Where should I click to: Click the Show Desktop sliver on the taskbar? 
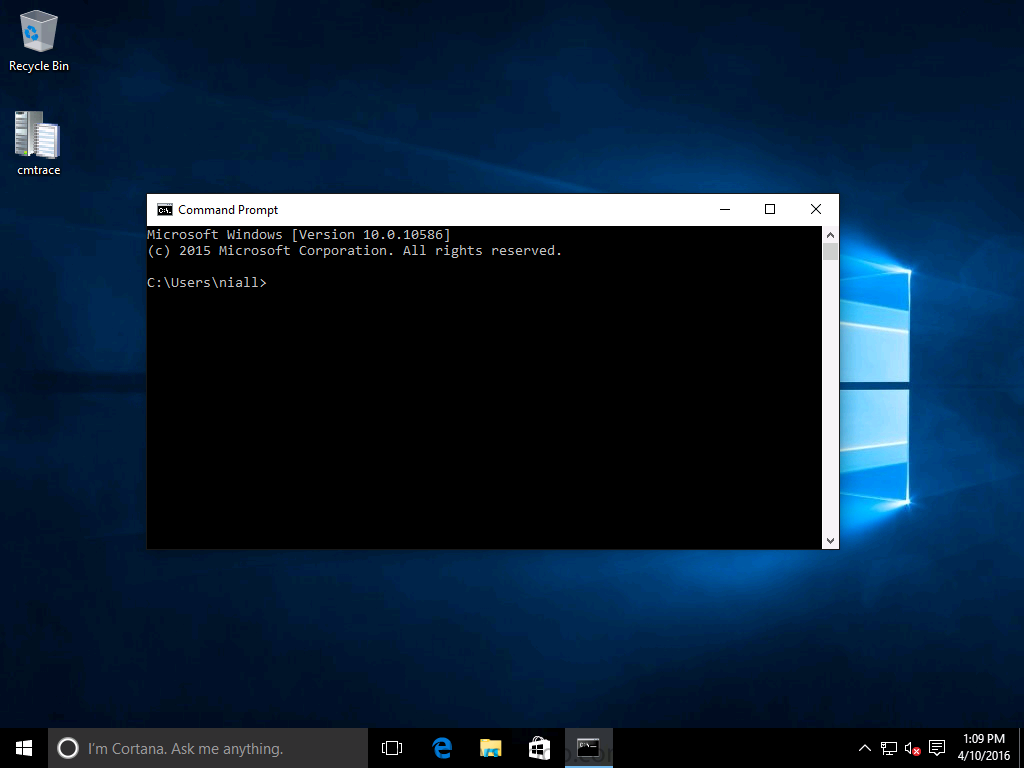pos(1021,748)
